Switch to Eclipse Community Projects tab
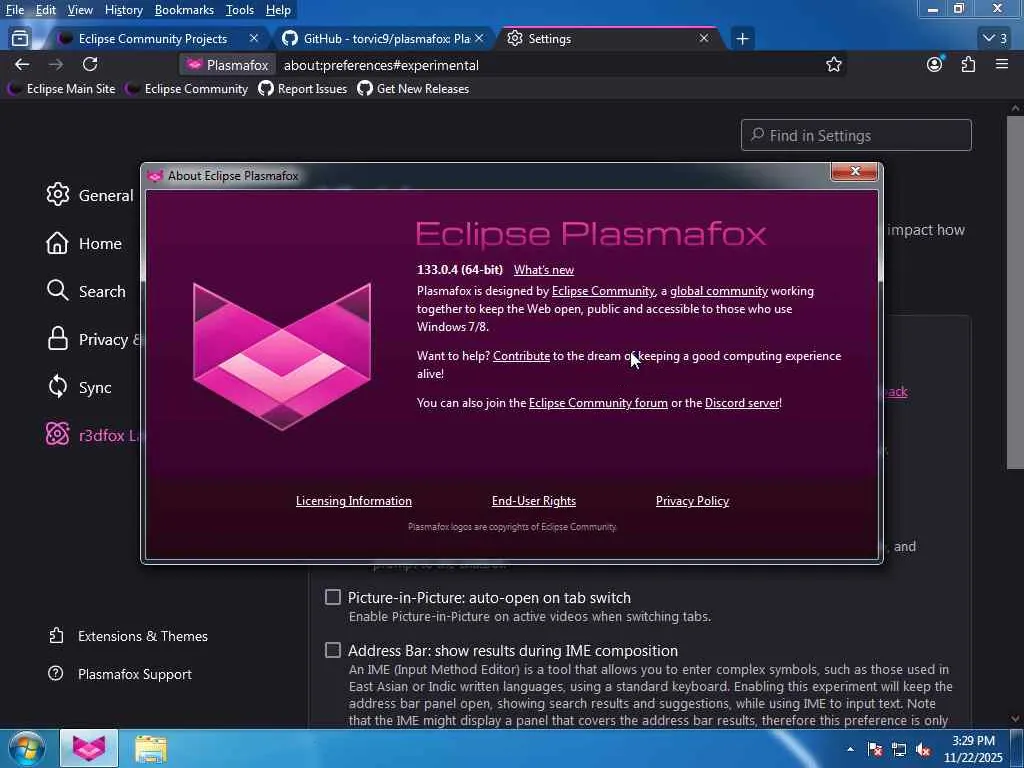The height and width of the screenshot is (768, 1024). coord(152,39)
